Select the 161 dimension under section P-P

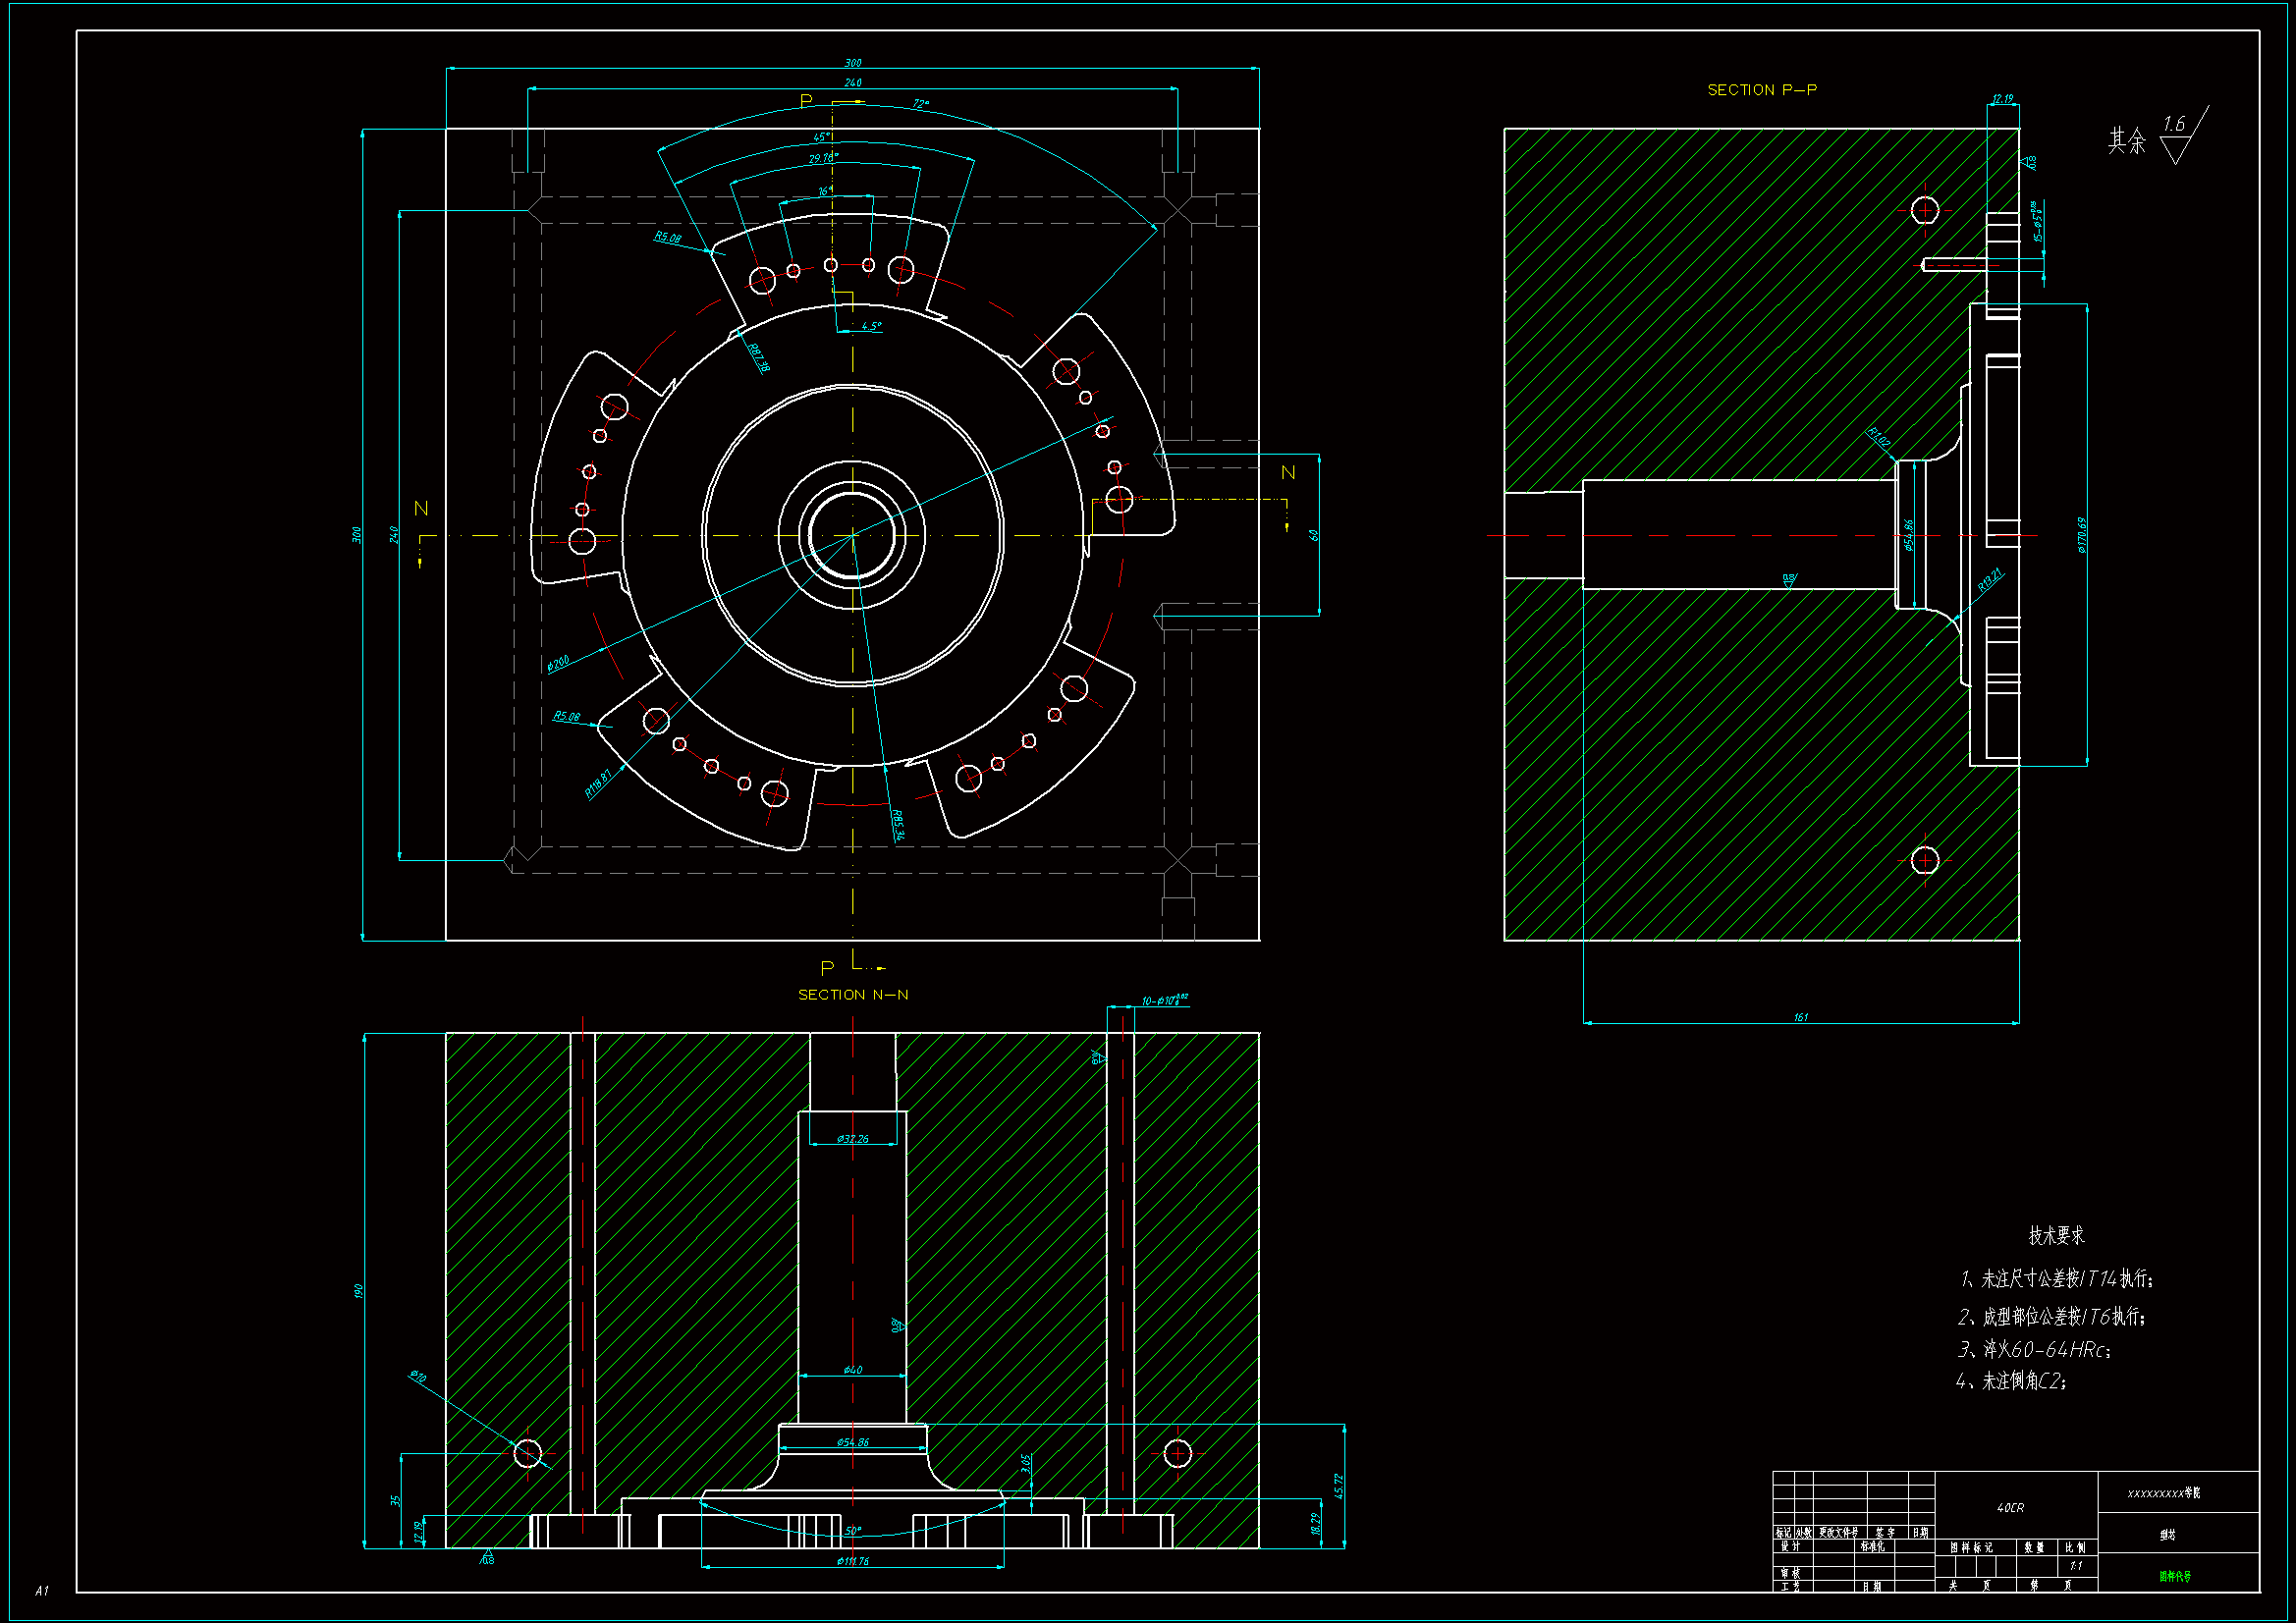[1800, 1017]
